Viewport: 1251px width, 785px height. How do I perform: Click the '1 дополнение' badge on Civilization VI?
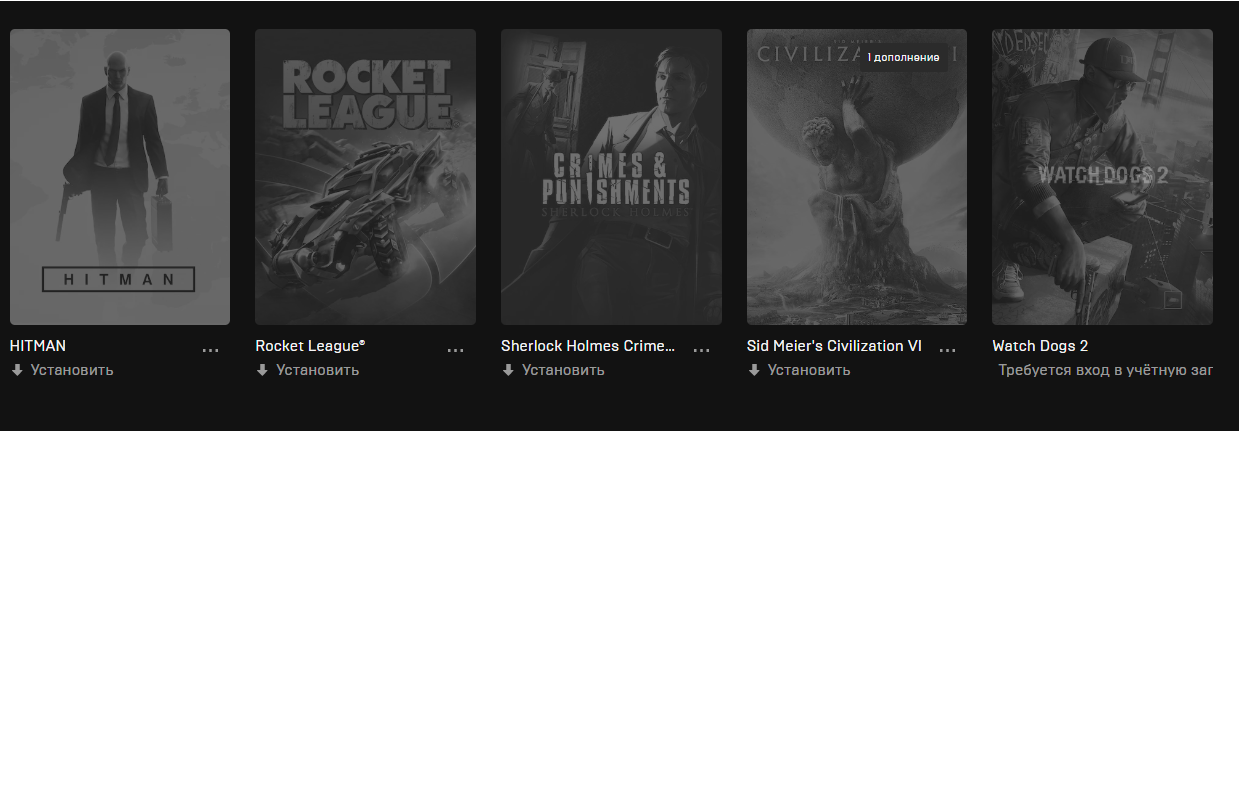point(903,58)
